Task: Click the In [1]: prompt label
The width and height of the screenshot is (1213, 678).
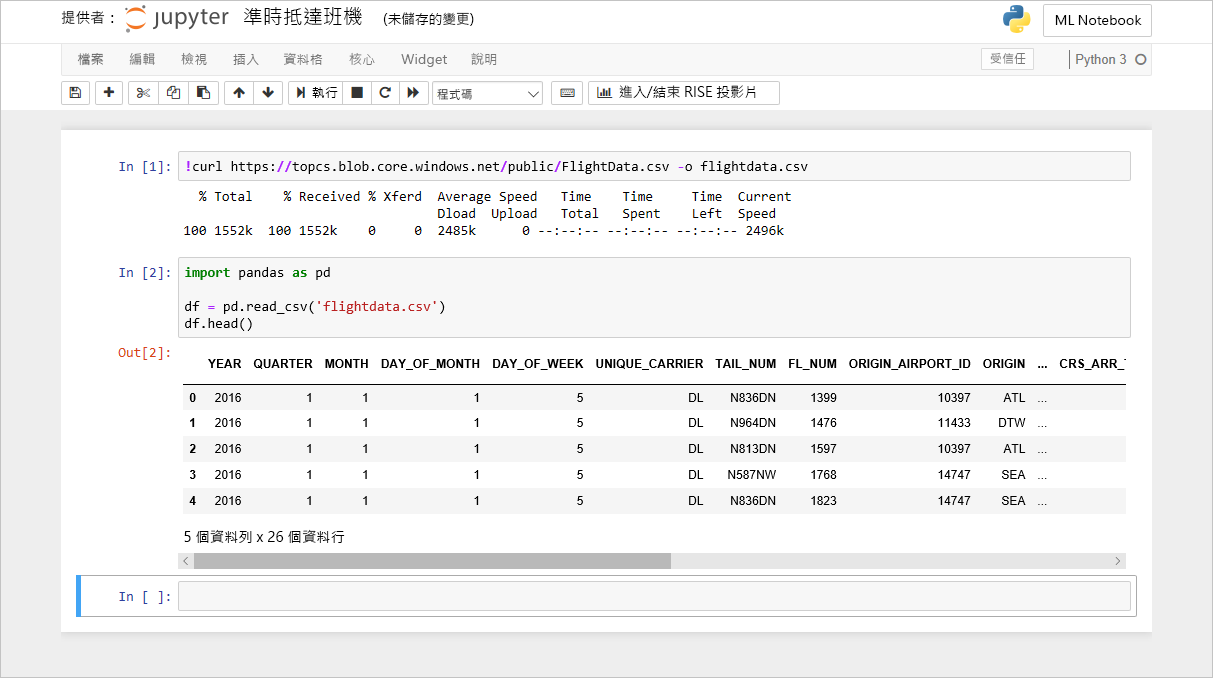Action: [145, 167]
